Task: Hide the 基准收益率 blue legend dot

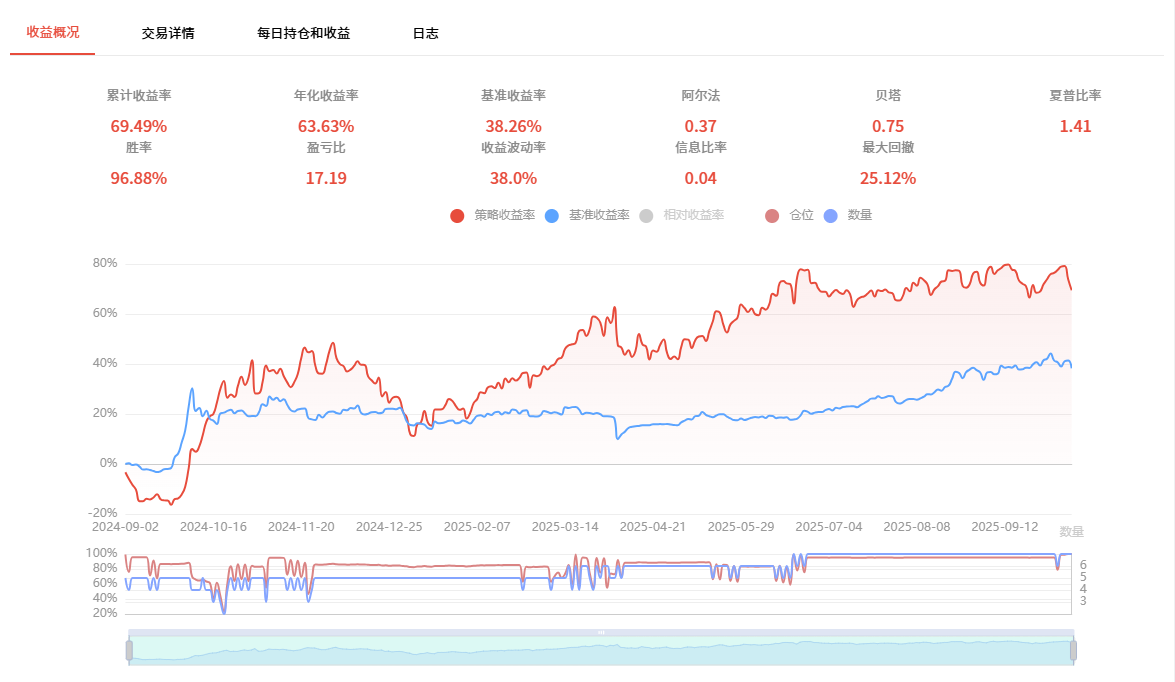Action: 551,216
